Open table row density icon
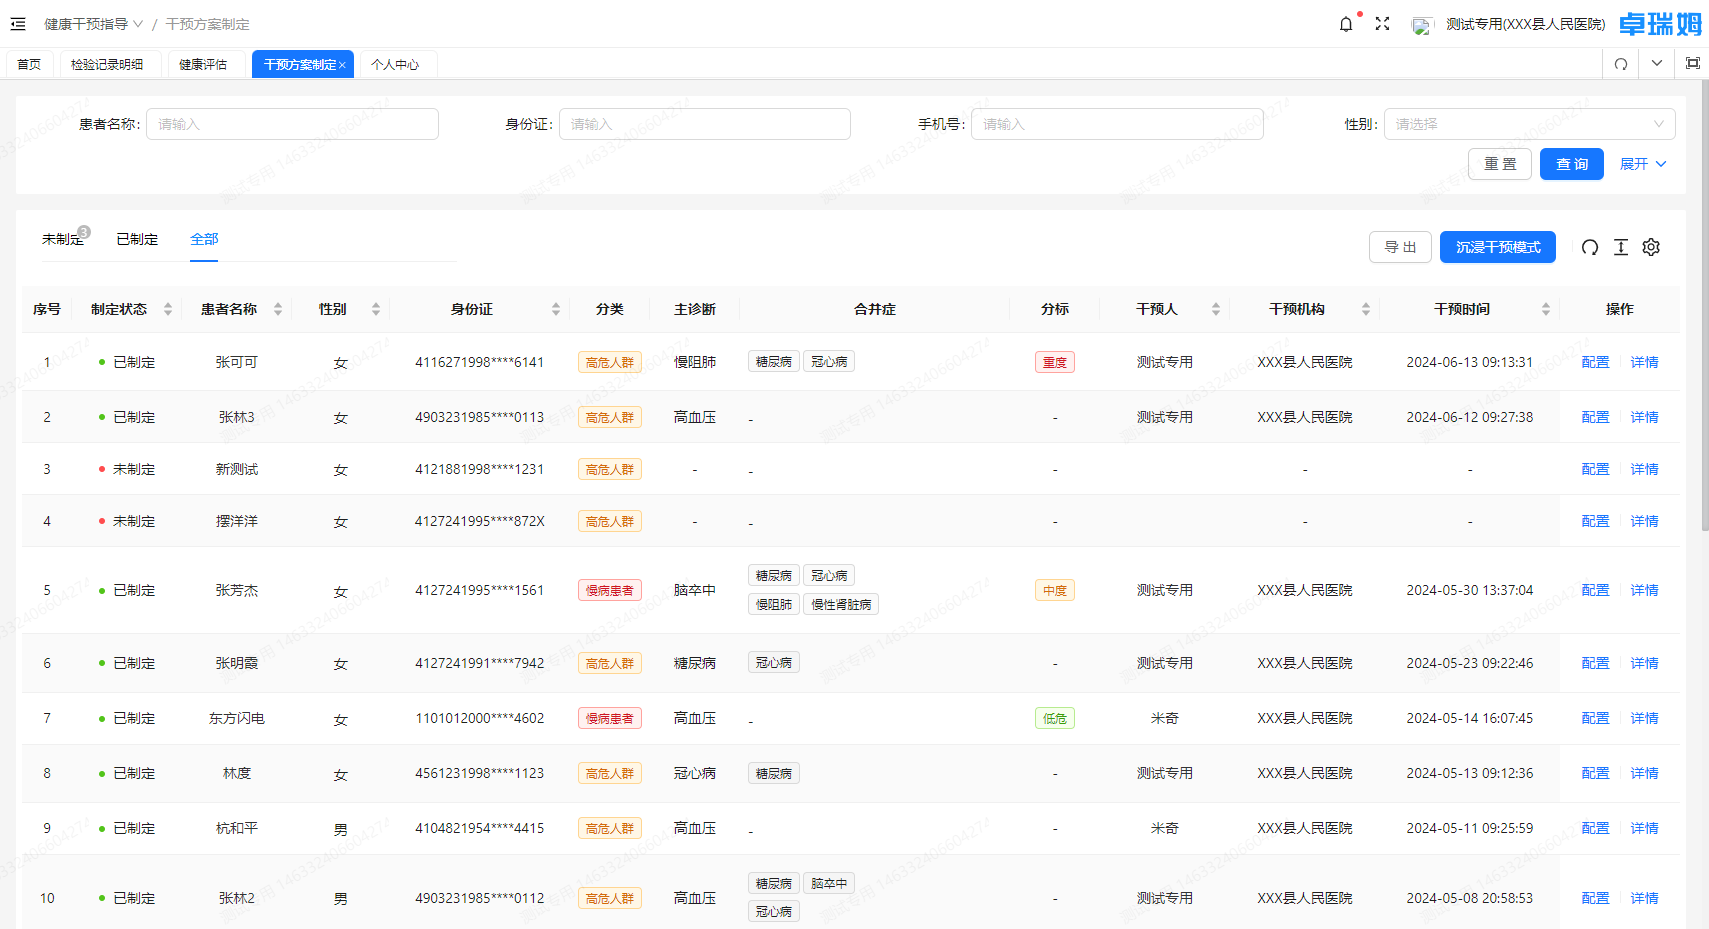 click(1621, 247)
